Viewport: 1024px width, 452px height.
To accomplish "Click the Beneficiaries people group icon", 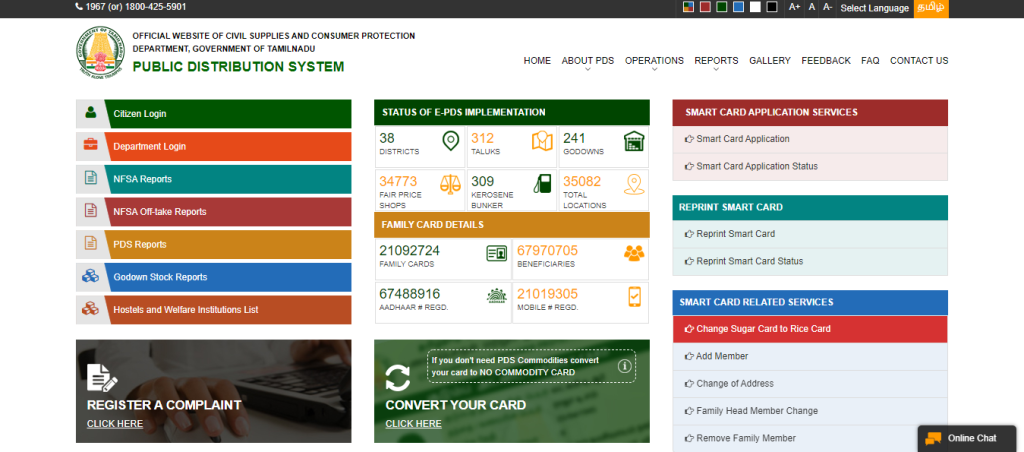I will (x=634, y=253).
